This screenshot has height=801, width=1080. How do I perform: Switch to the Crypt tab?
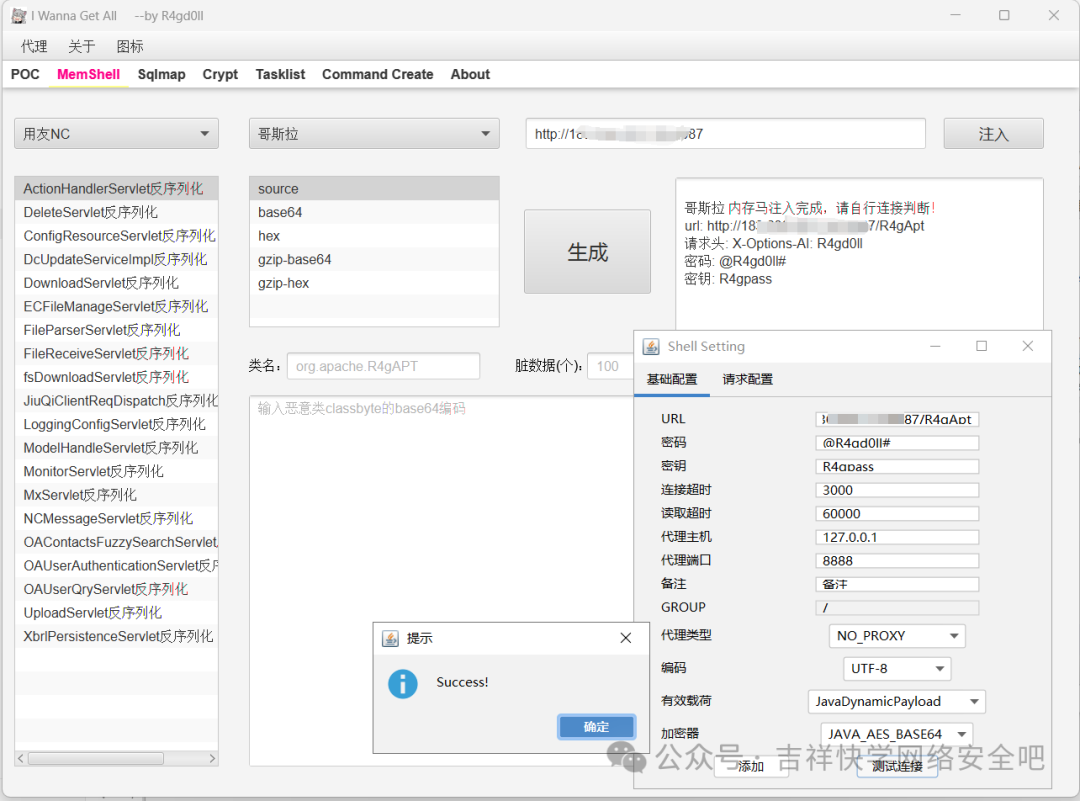(x=220, y=74)
